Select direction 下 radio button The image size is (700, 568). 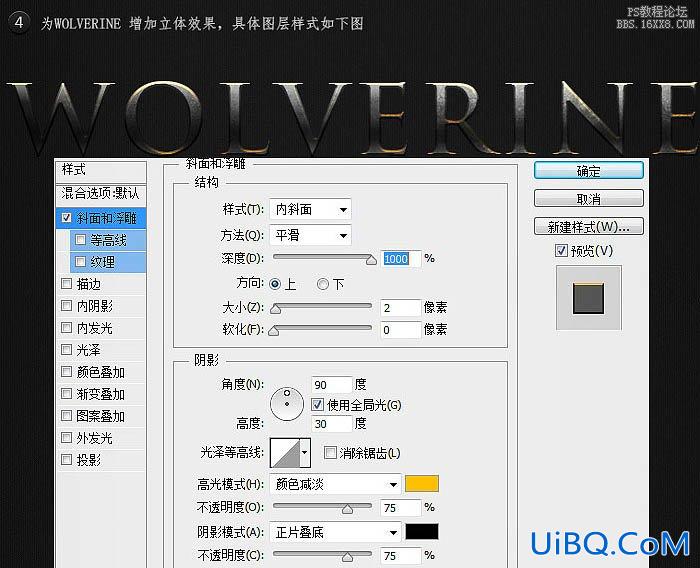[323, 284]
